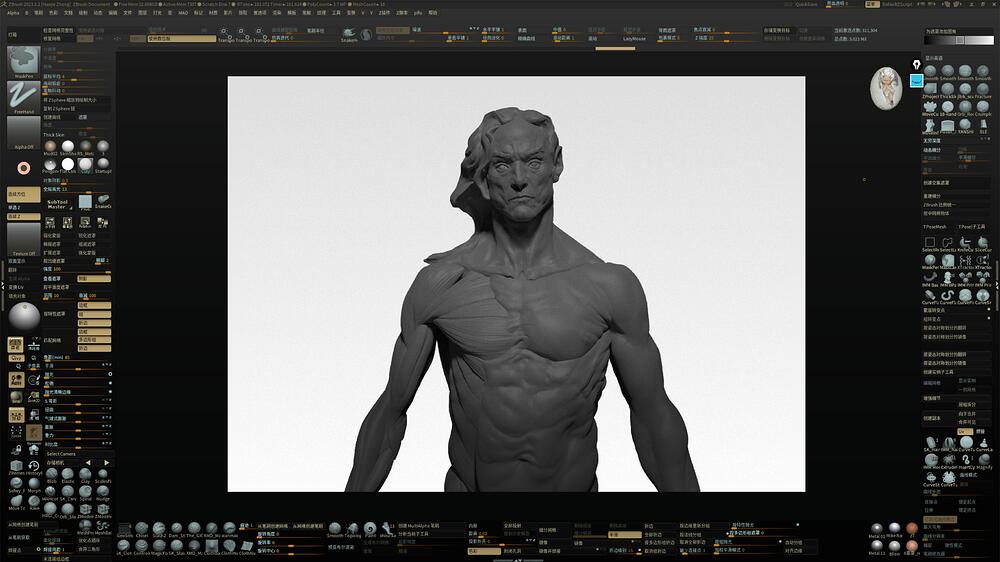Click the QuickSave button
Image resolution: width=1000 pixels, height=562 pixels.
806,4
